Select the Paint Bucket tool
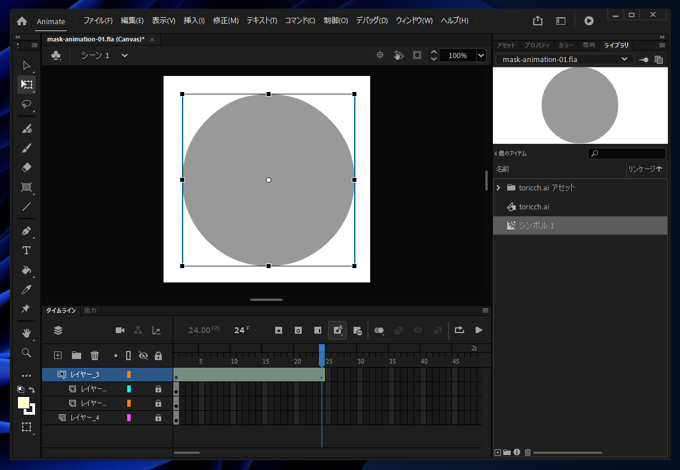Screen dimensions: 680x470 tap(27, 270)
